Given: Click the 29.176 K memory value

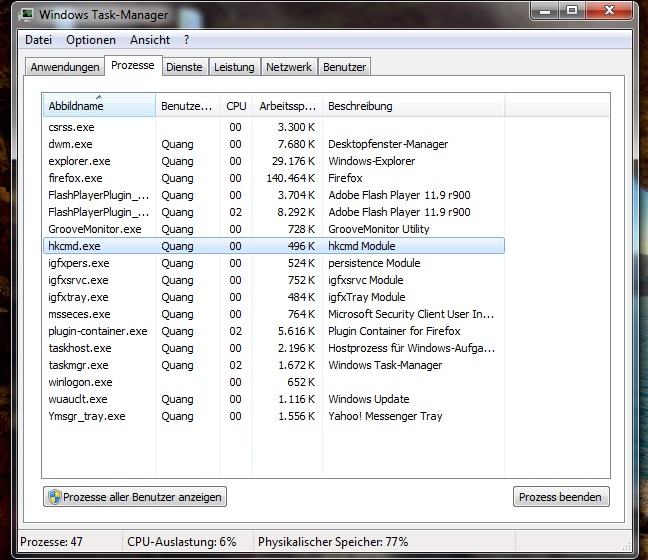Looking at the screenshot, I should 293,161.
